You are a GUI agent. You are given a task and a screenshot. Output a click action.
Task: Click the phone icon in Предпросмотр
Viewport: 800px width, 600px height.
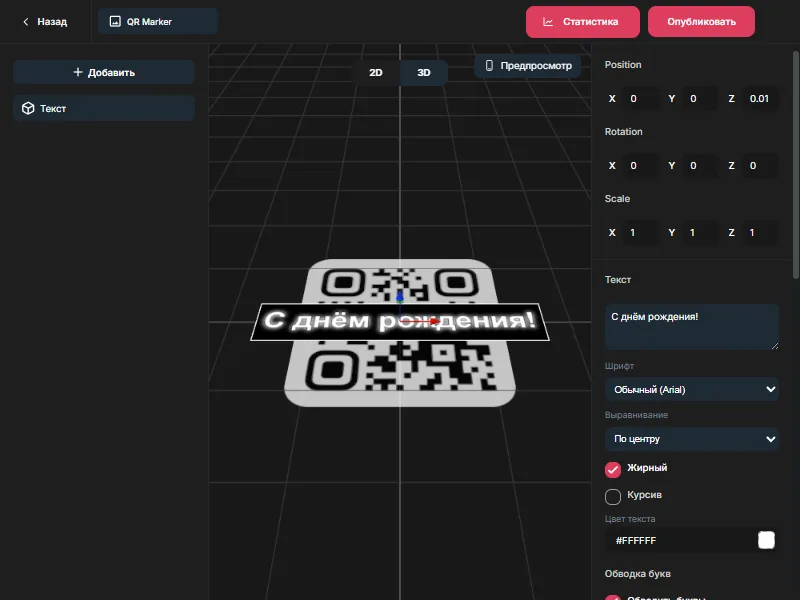pyautogui.click(x=489, y=65)
